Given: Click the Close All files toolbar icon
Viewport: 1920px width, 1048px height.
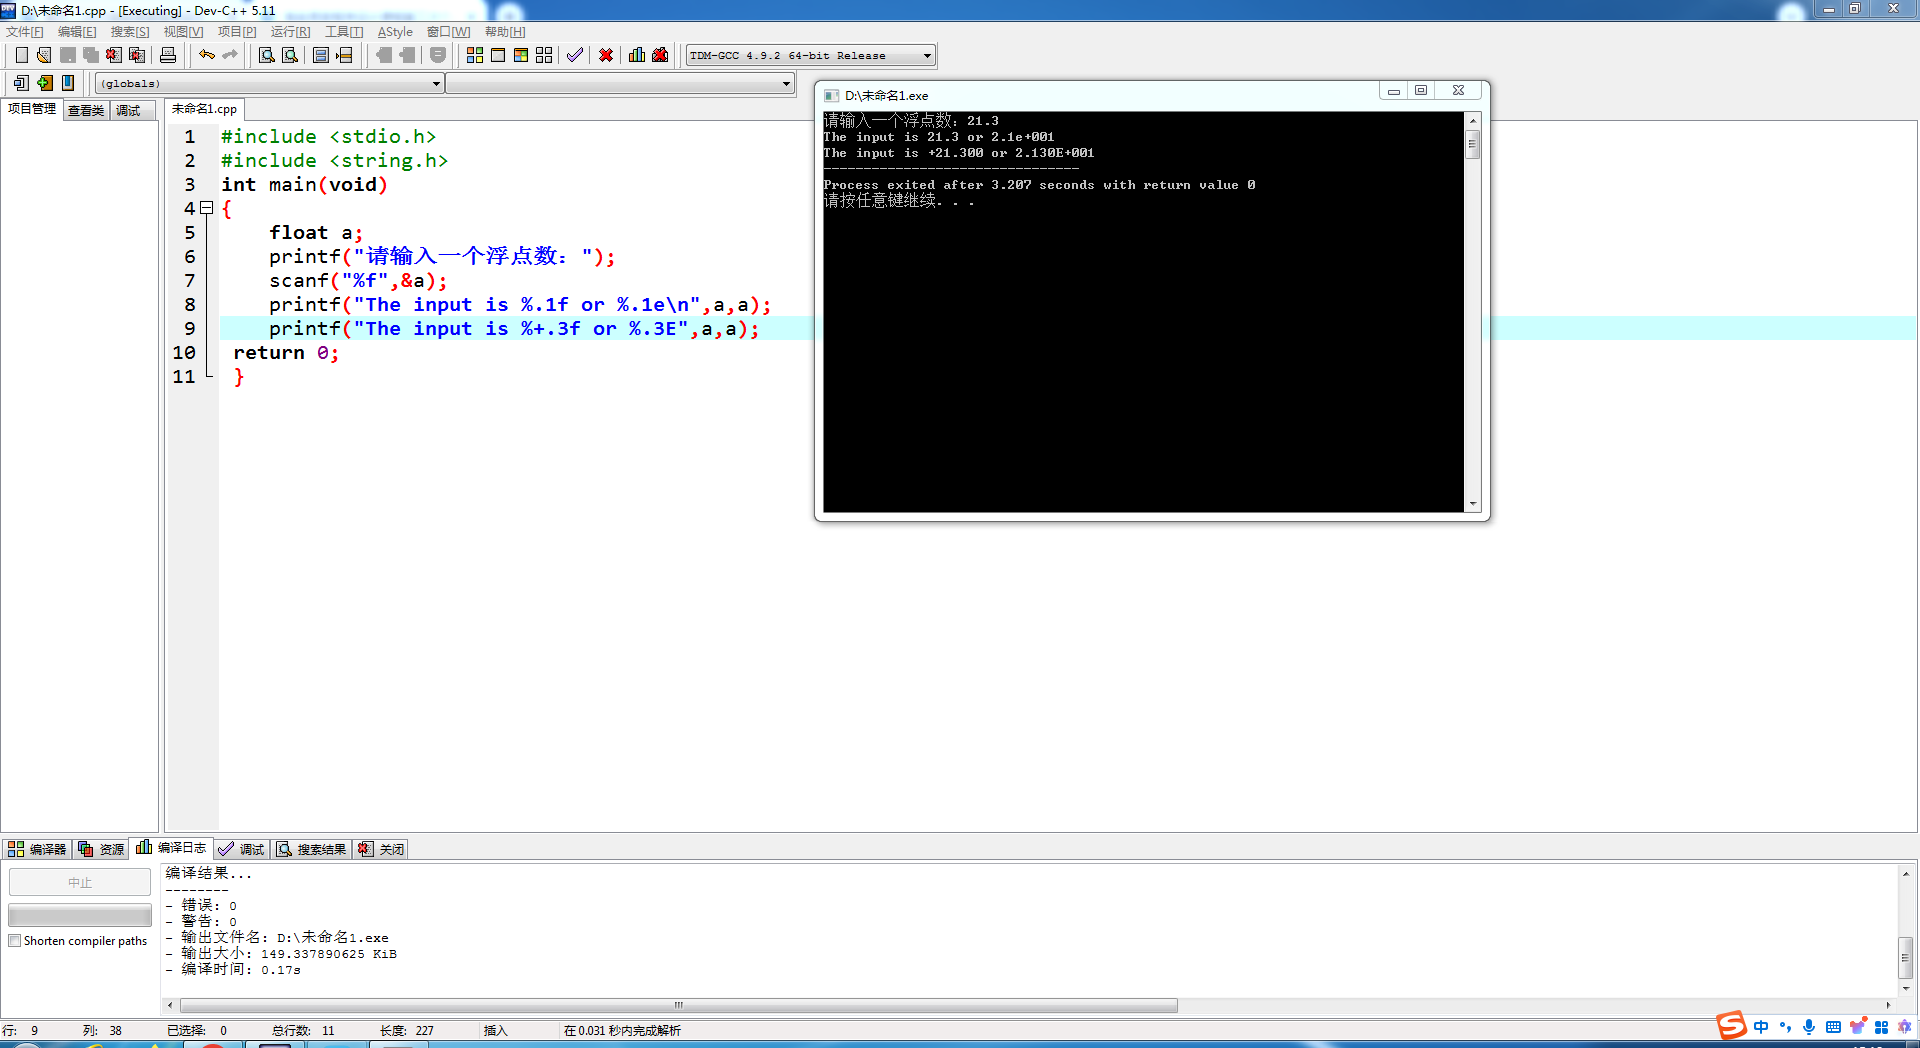Looking at the screenshot, I should [137, 55].
